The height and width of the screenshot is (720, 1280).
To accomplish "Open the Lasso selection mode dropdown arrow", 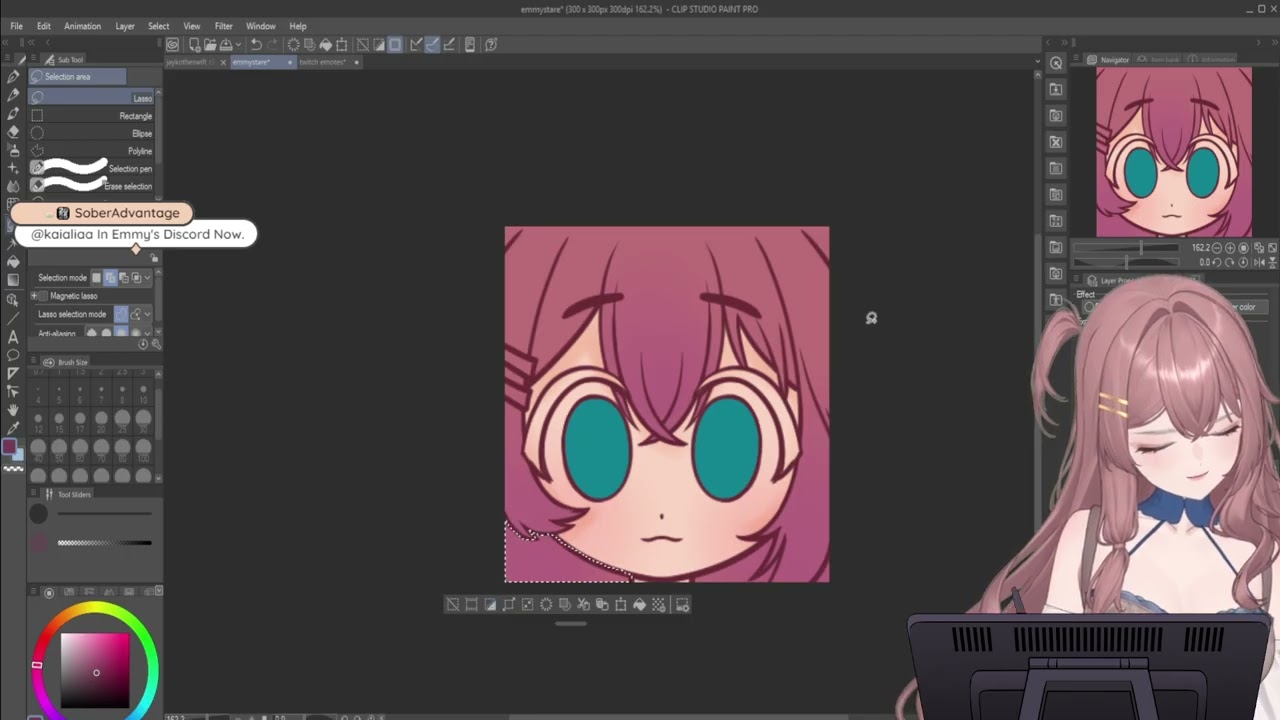I will pos(147,314).
